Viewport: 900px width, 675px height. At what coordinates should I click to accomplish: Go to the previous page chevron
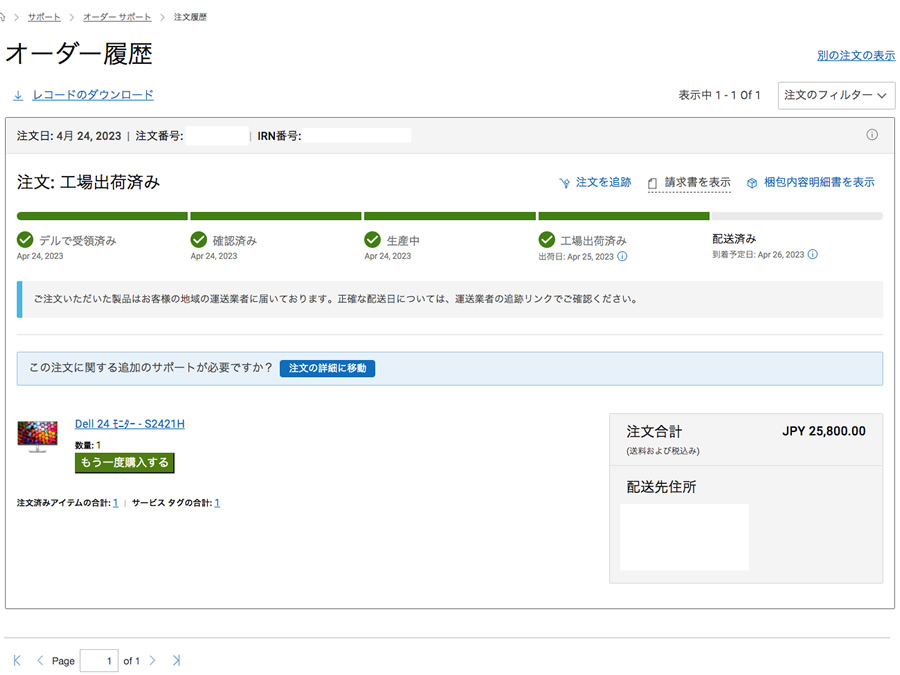pos(40,661)
